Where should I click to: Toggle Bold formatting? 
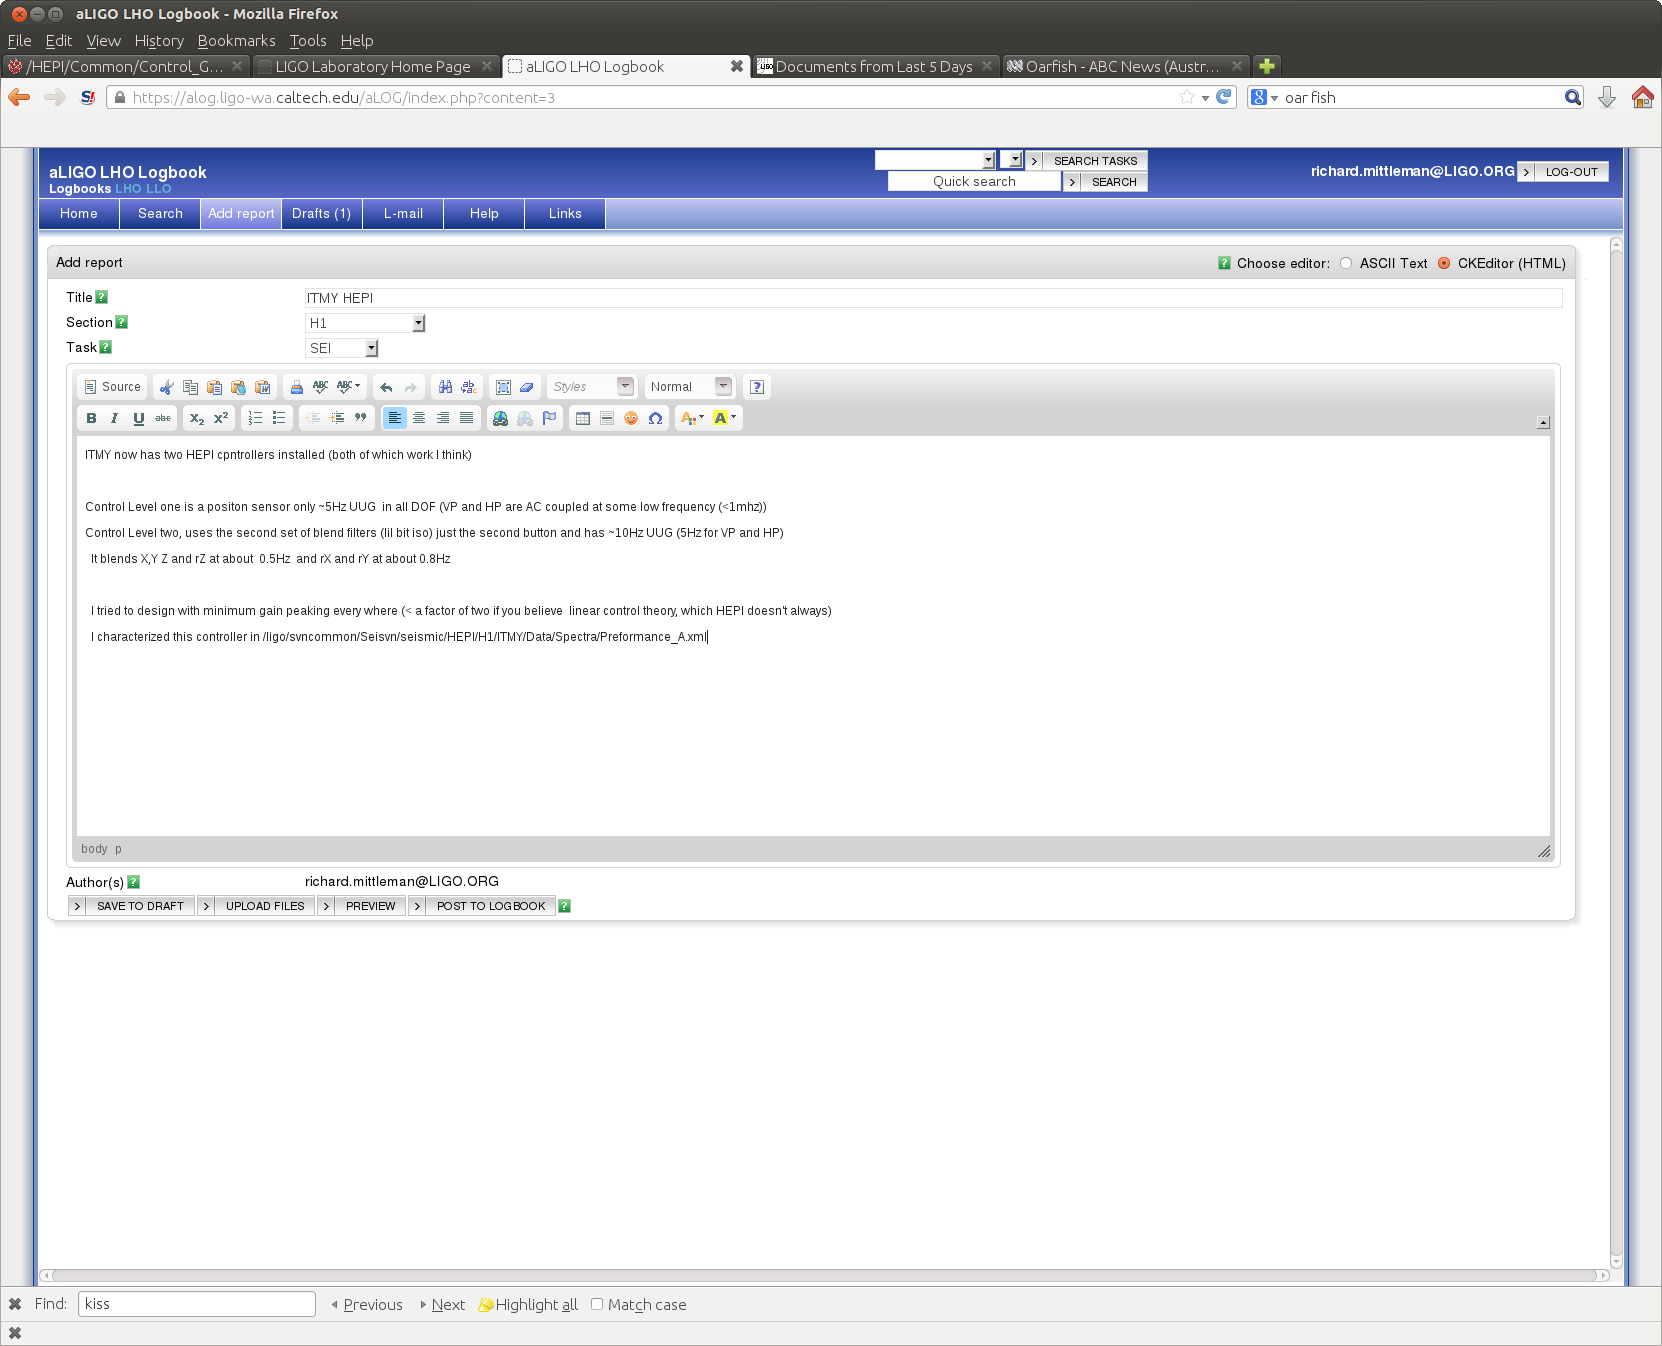coord(91,418)
